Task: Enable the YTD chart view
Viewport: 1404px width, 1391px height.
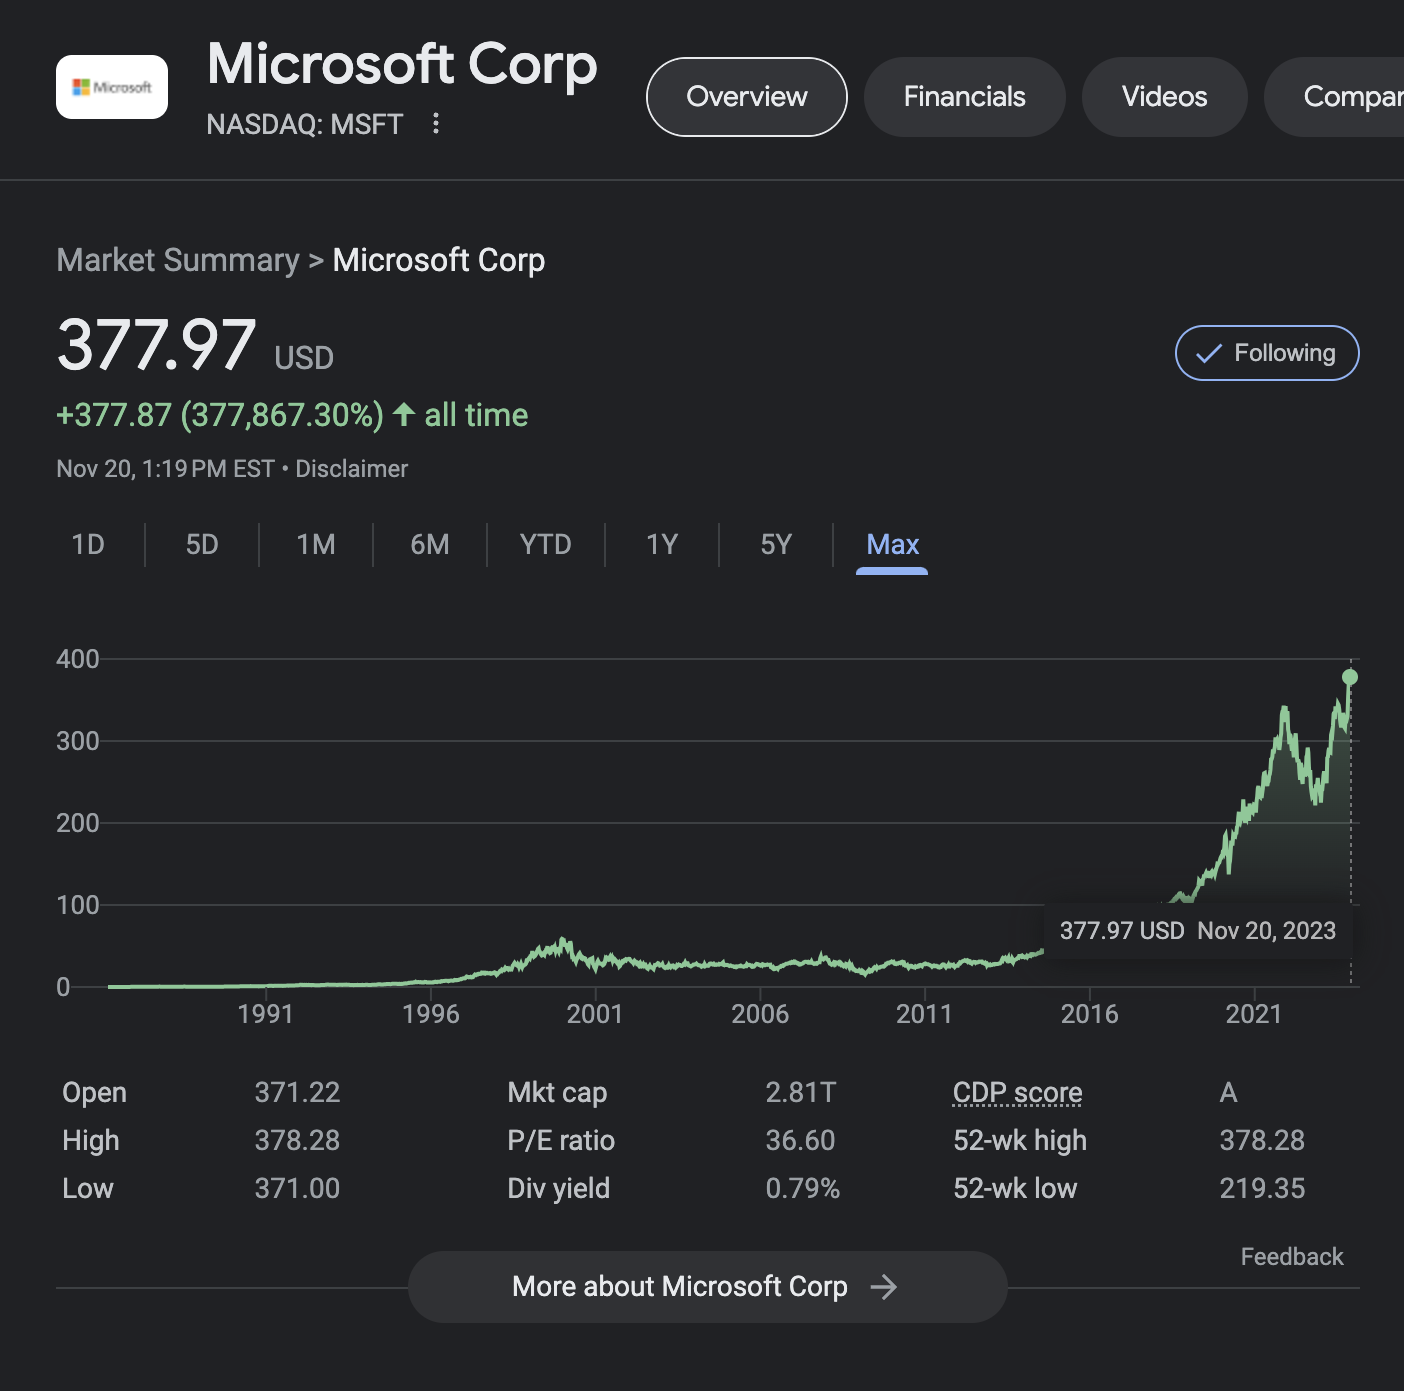Action: point(545,544)
